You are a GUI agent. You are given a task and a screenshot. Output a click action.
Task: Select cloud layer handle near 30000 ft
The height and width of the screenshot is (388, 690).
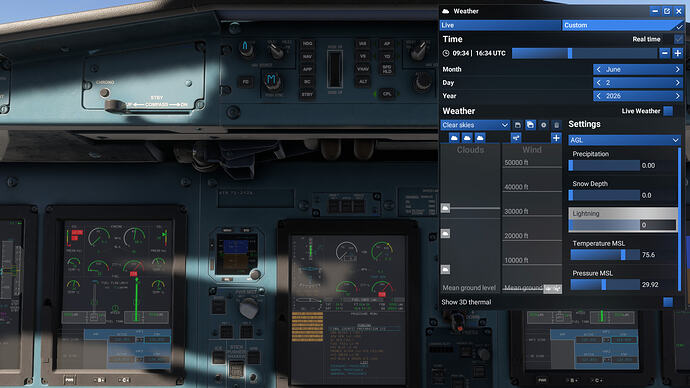point(445,208)
